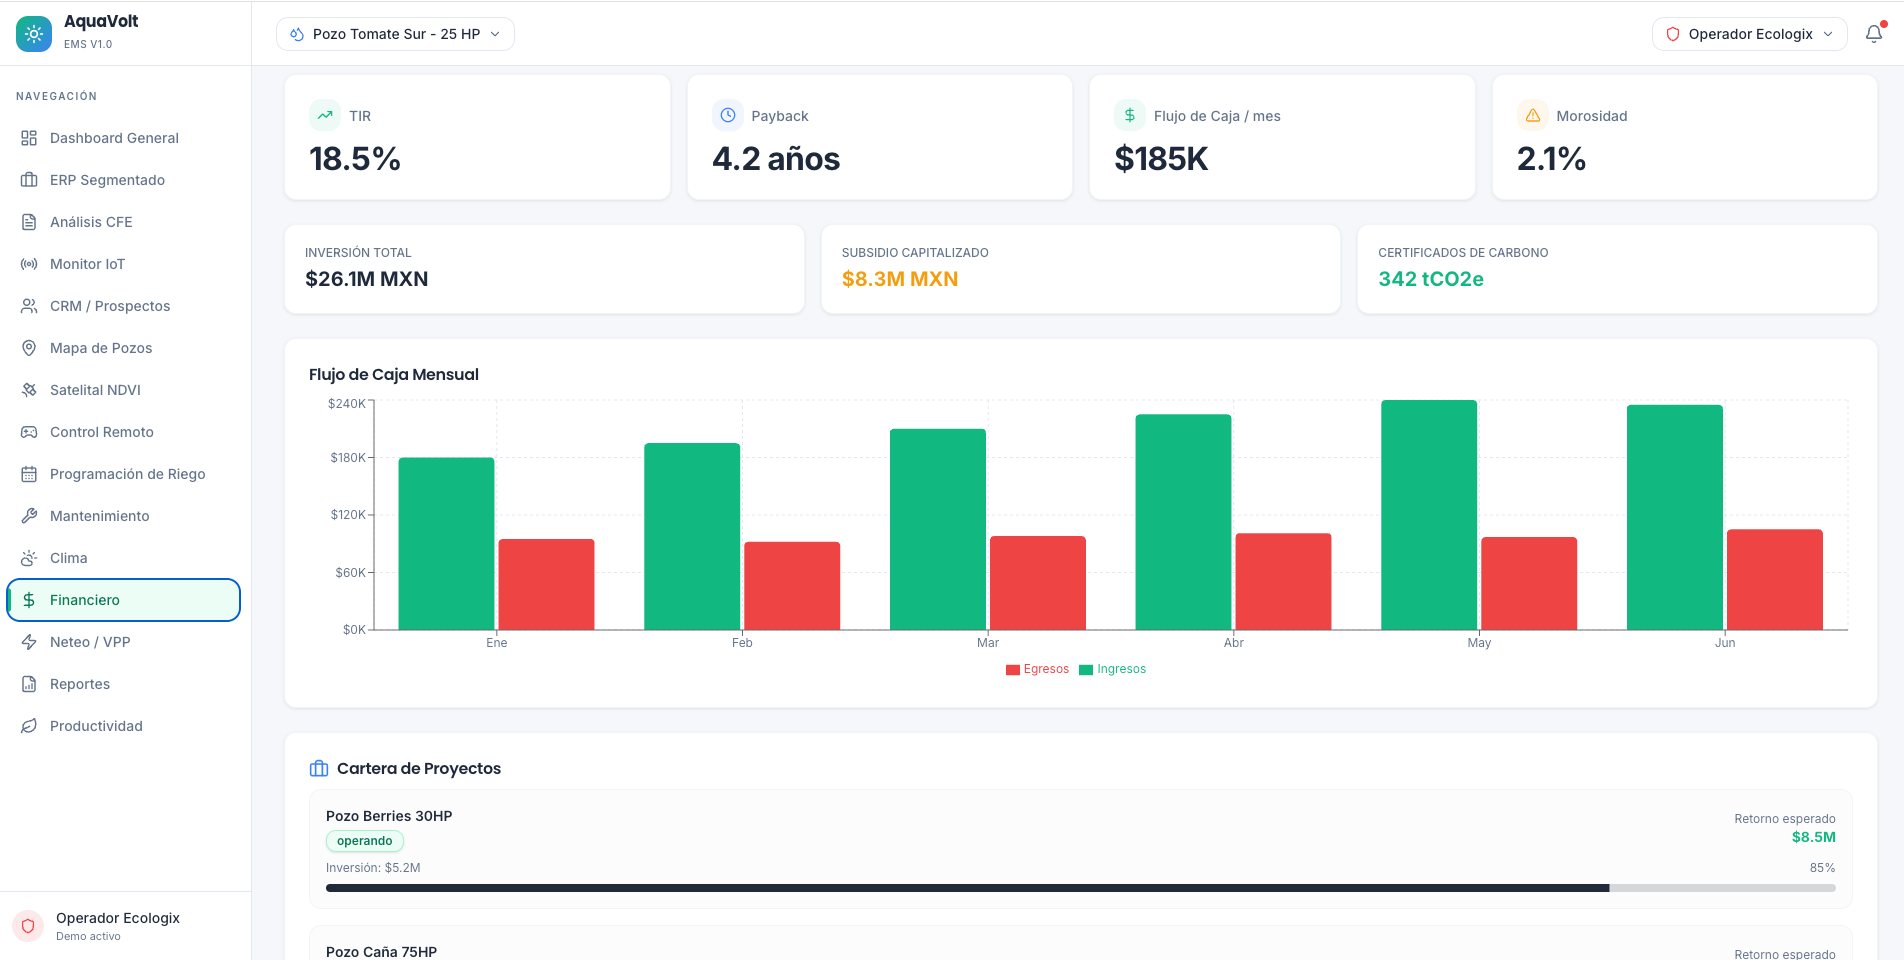Click the "$8.3M MXN" subsidy value
The image size is (1904, 960).
pos(900,279)
